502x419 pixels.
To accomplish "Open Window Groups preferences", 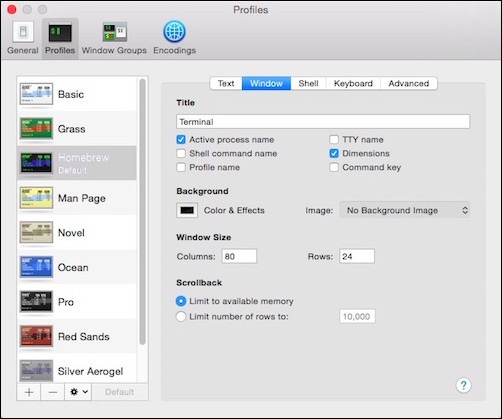I will (114, 38).
